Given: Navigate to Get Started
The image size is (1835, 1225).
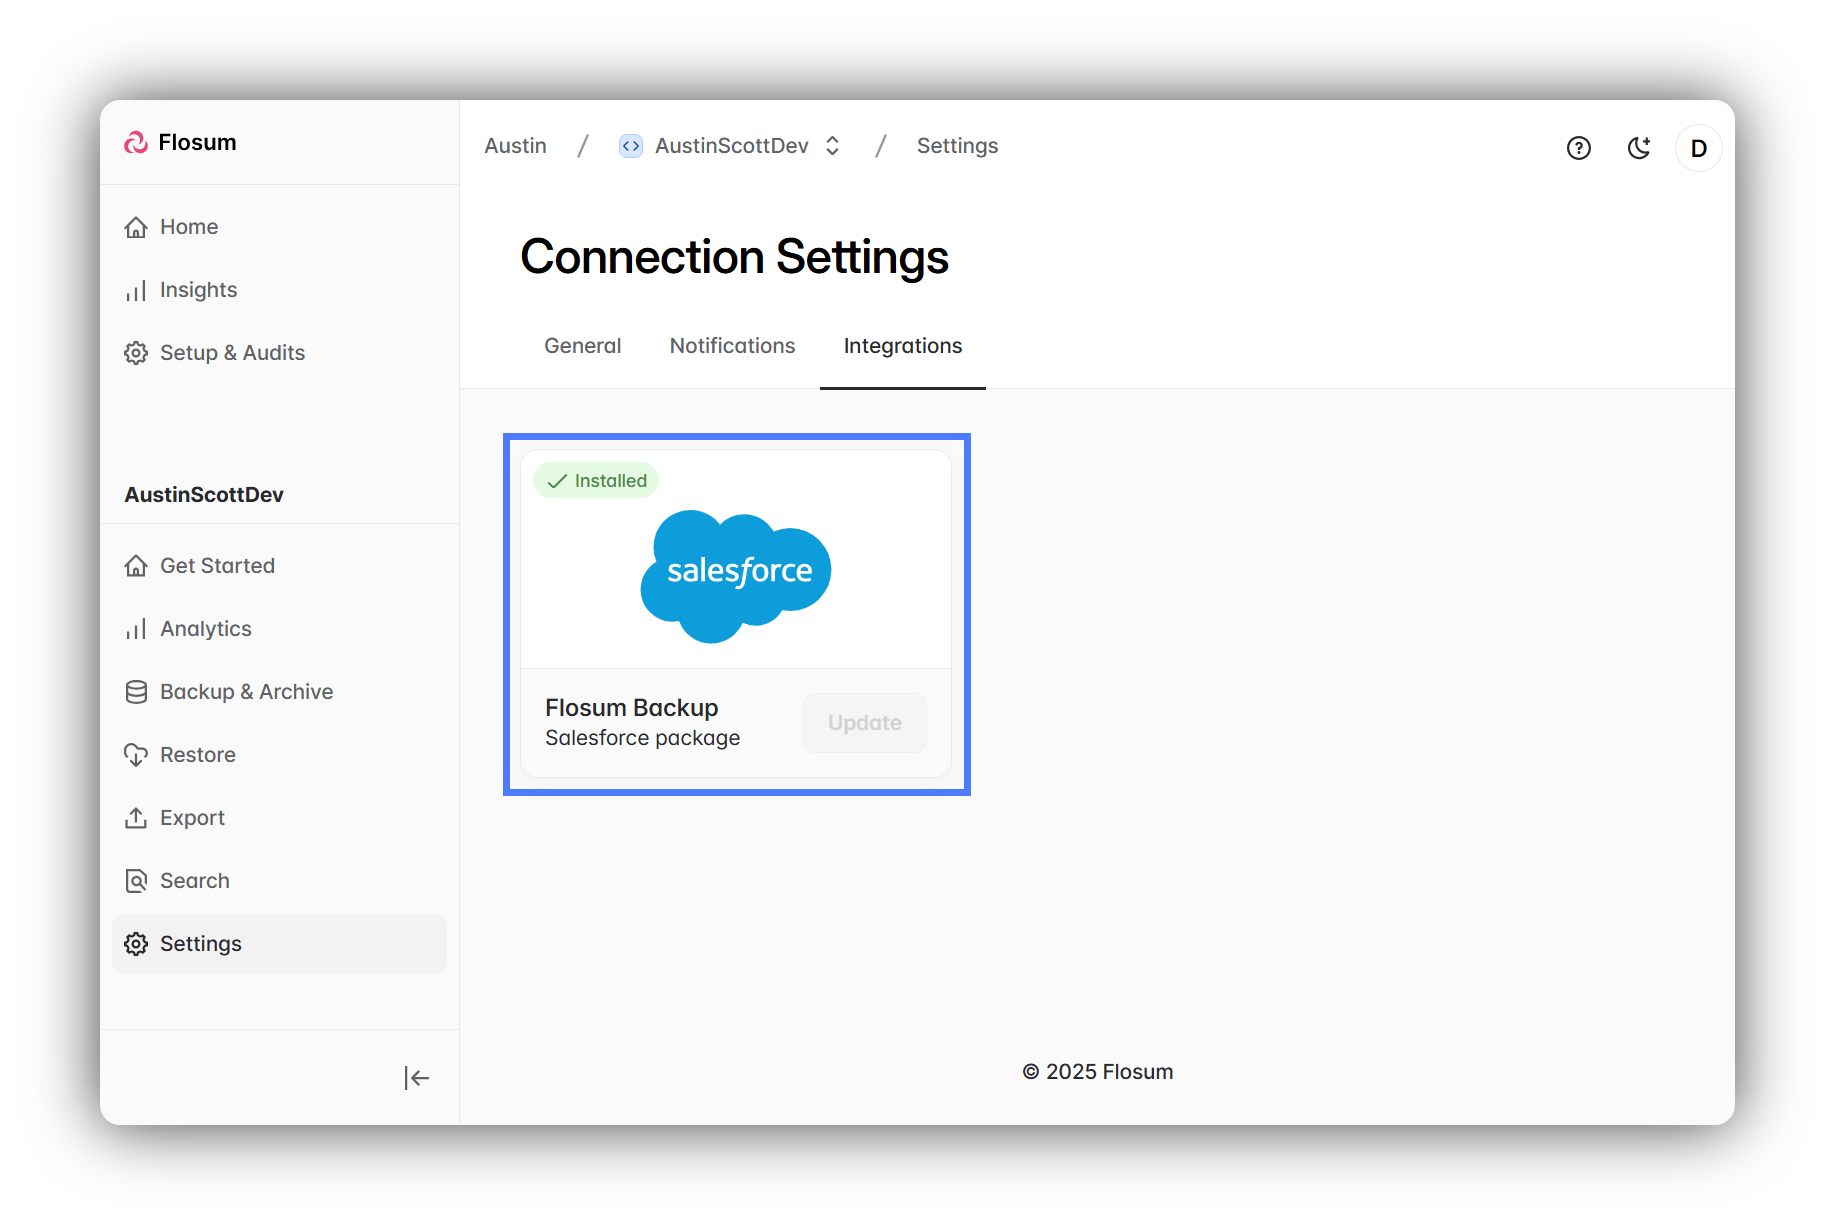Looking at the screenshot, I should coord(217,566).
